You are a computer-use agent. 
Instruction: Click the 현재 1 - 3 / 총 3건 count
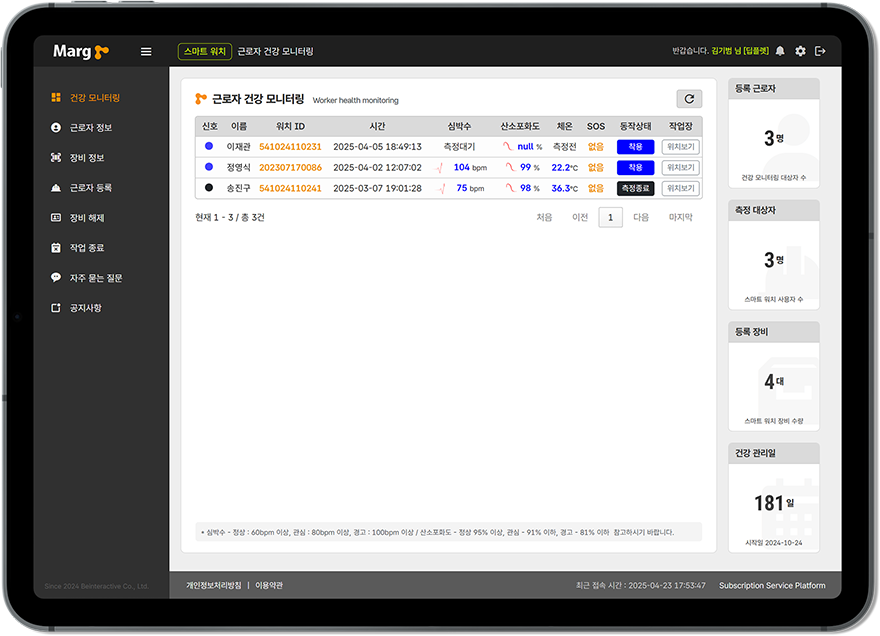[x=230, y=217]
